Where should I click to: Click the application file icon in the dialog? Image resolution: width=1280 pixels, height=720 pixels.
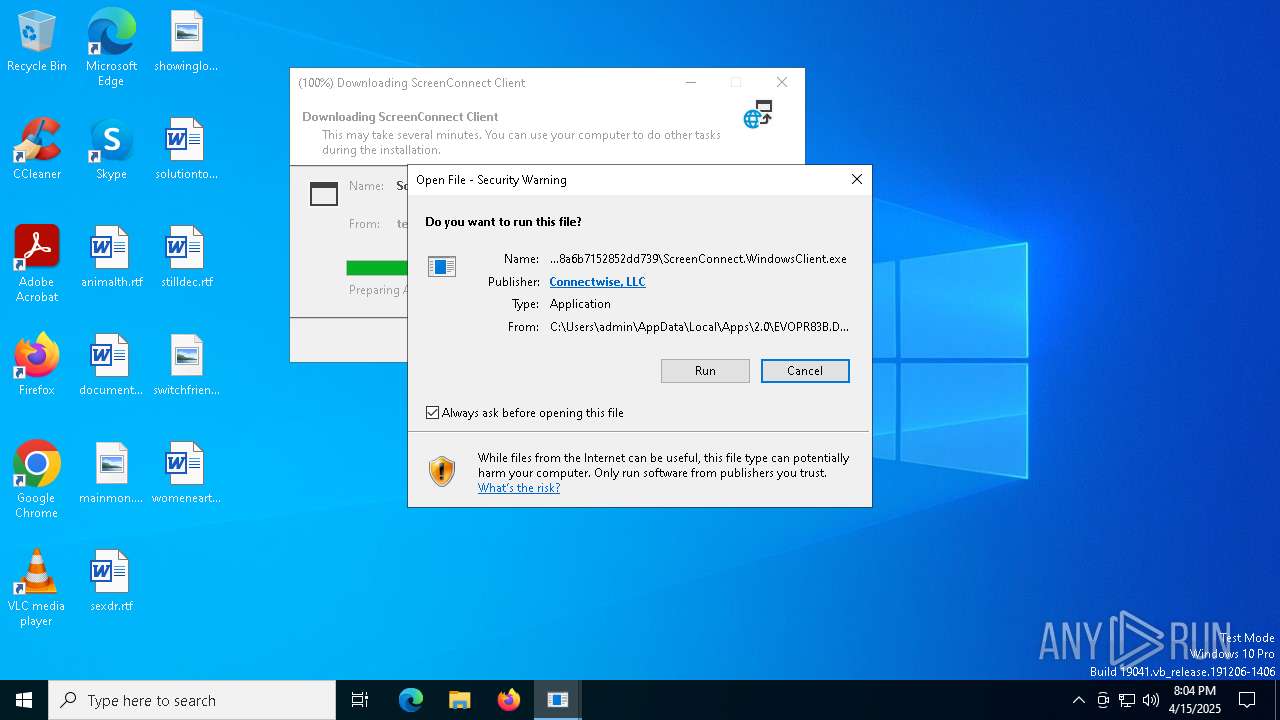tap(441, 266)
